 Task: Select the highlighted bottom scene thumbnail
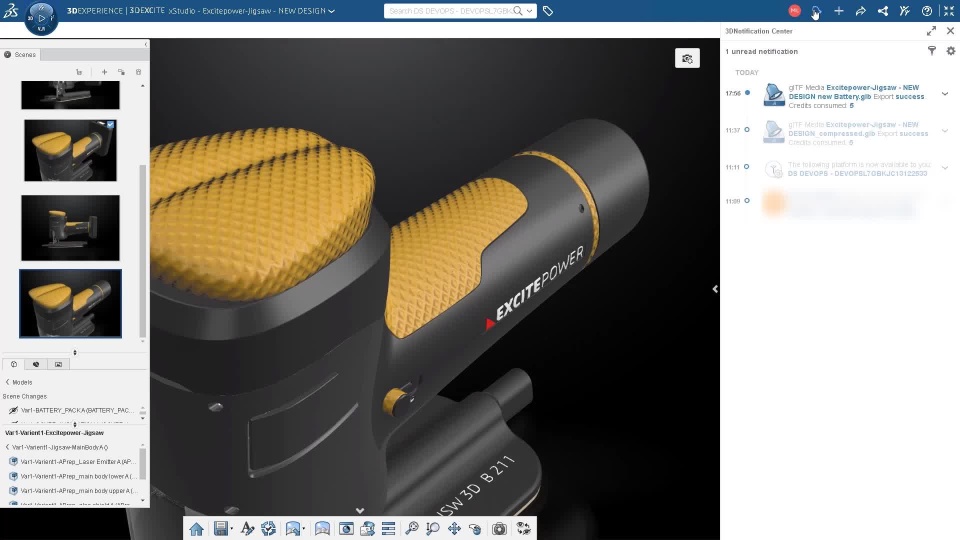pos(70,304)
